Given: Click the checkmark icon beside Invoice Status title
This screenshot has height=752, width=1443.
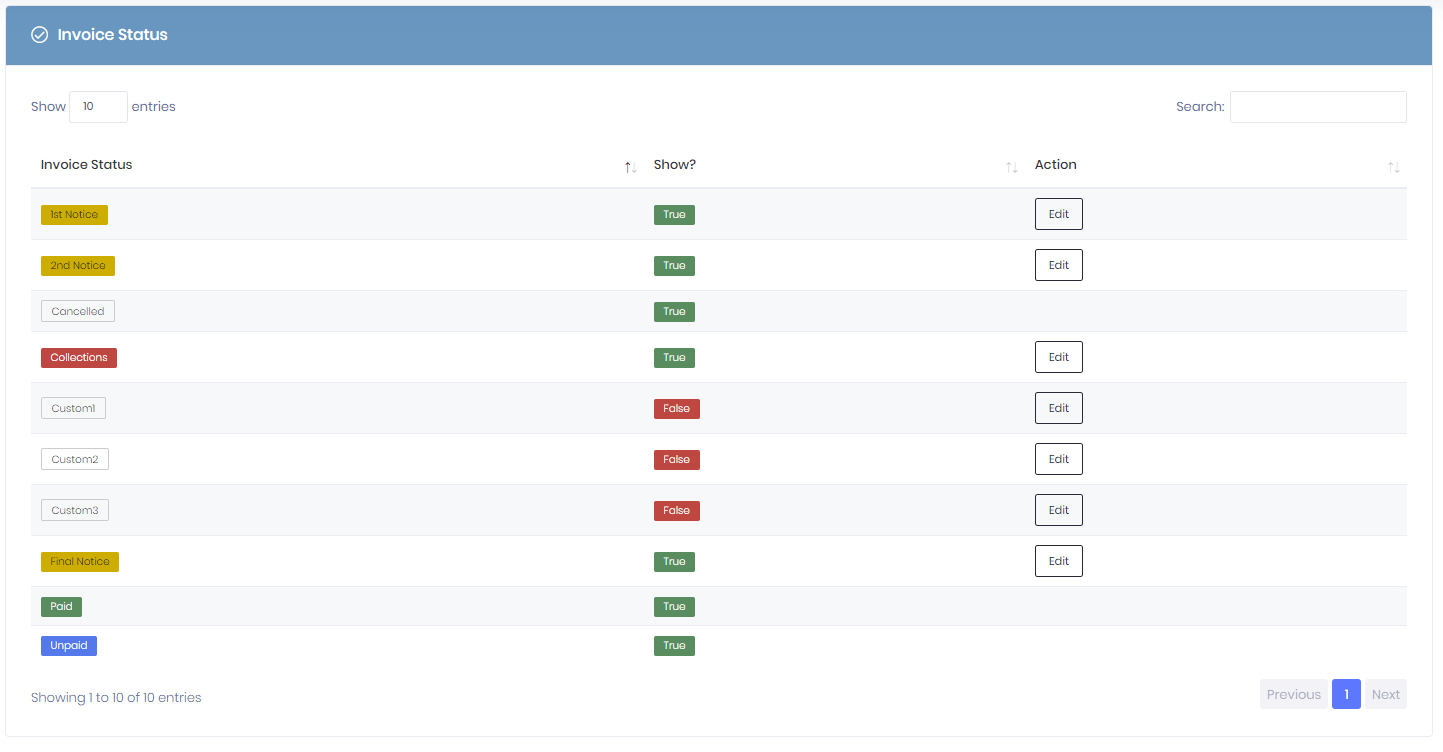Looking at the screenshot, I should pyautogui.click(x=40, y=35).
